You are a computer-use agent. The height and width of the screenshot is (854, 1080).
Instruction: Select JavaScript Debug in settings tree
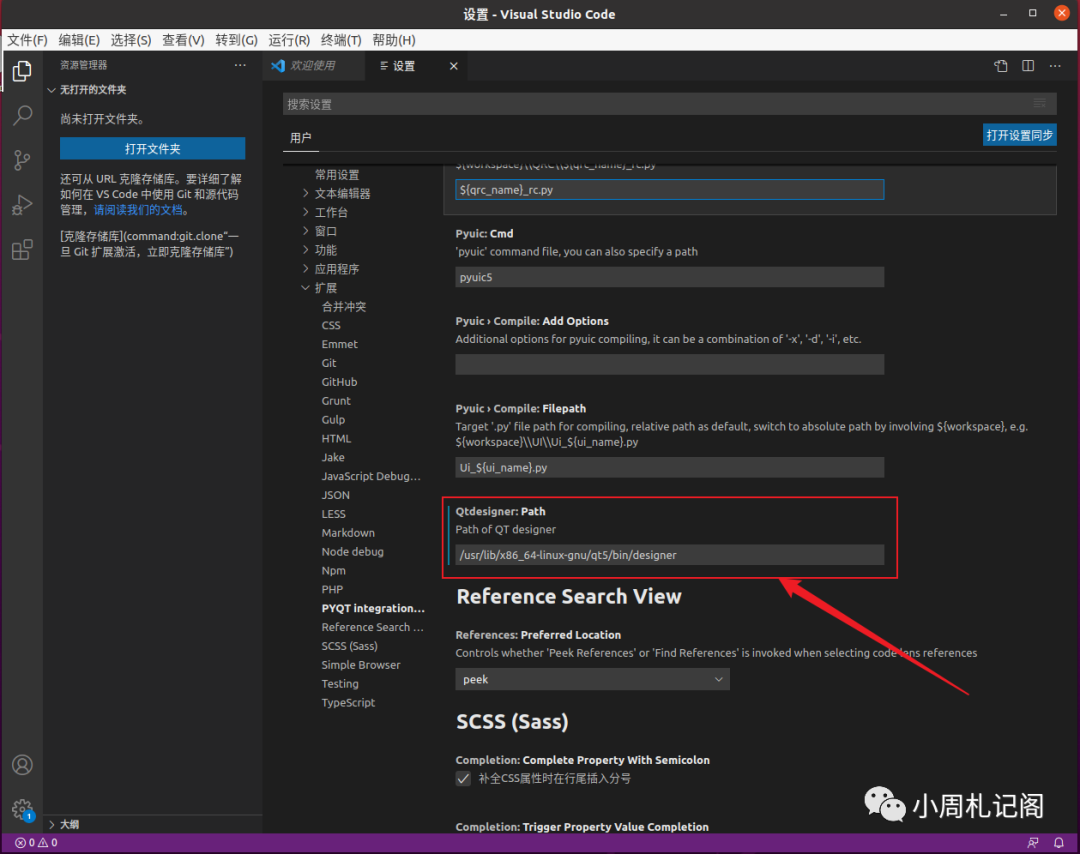pyautogui.click(x=371, y=476)
